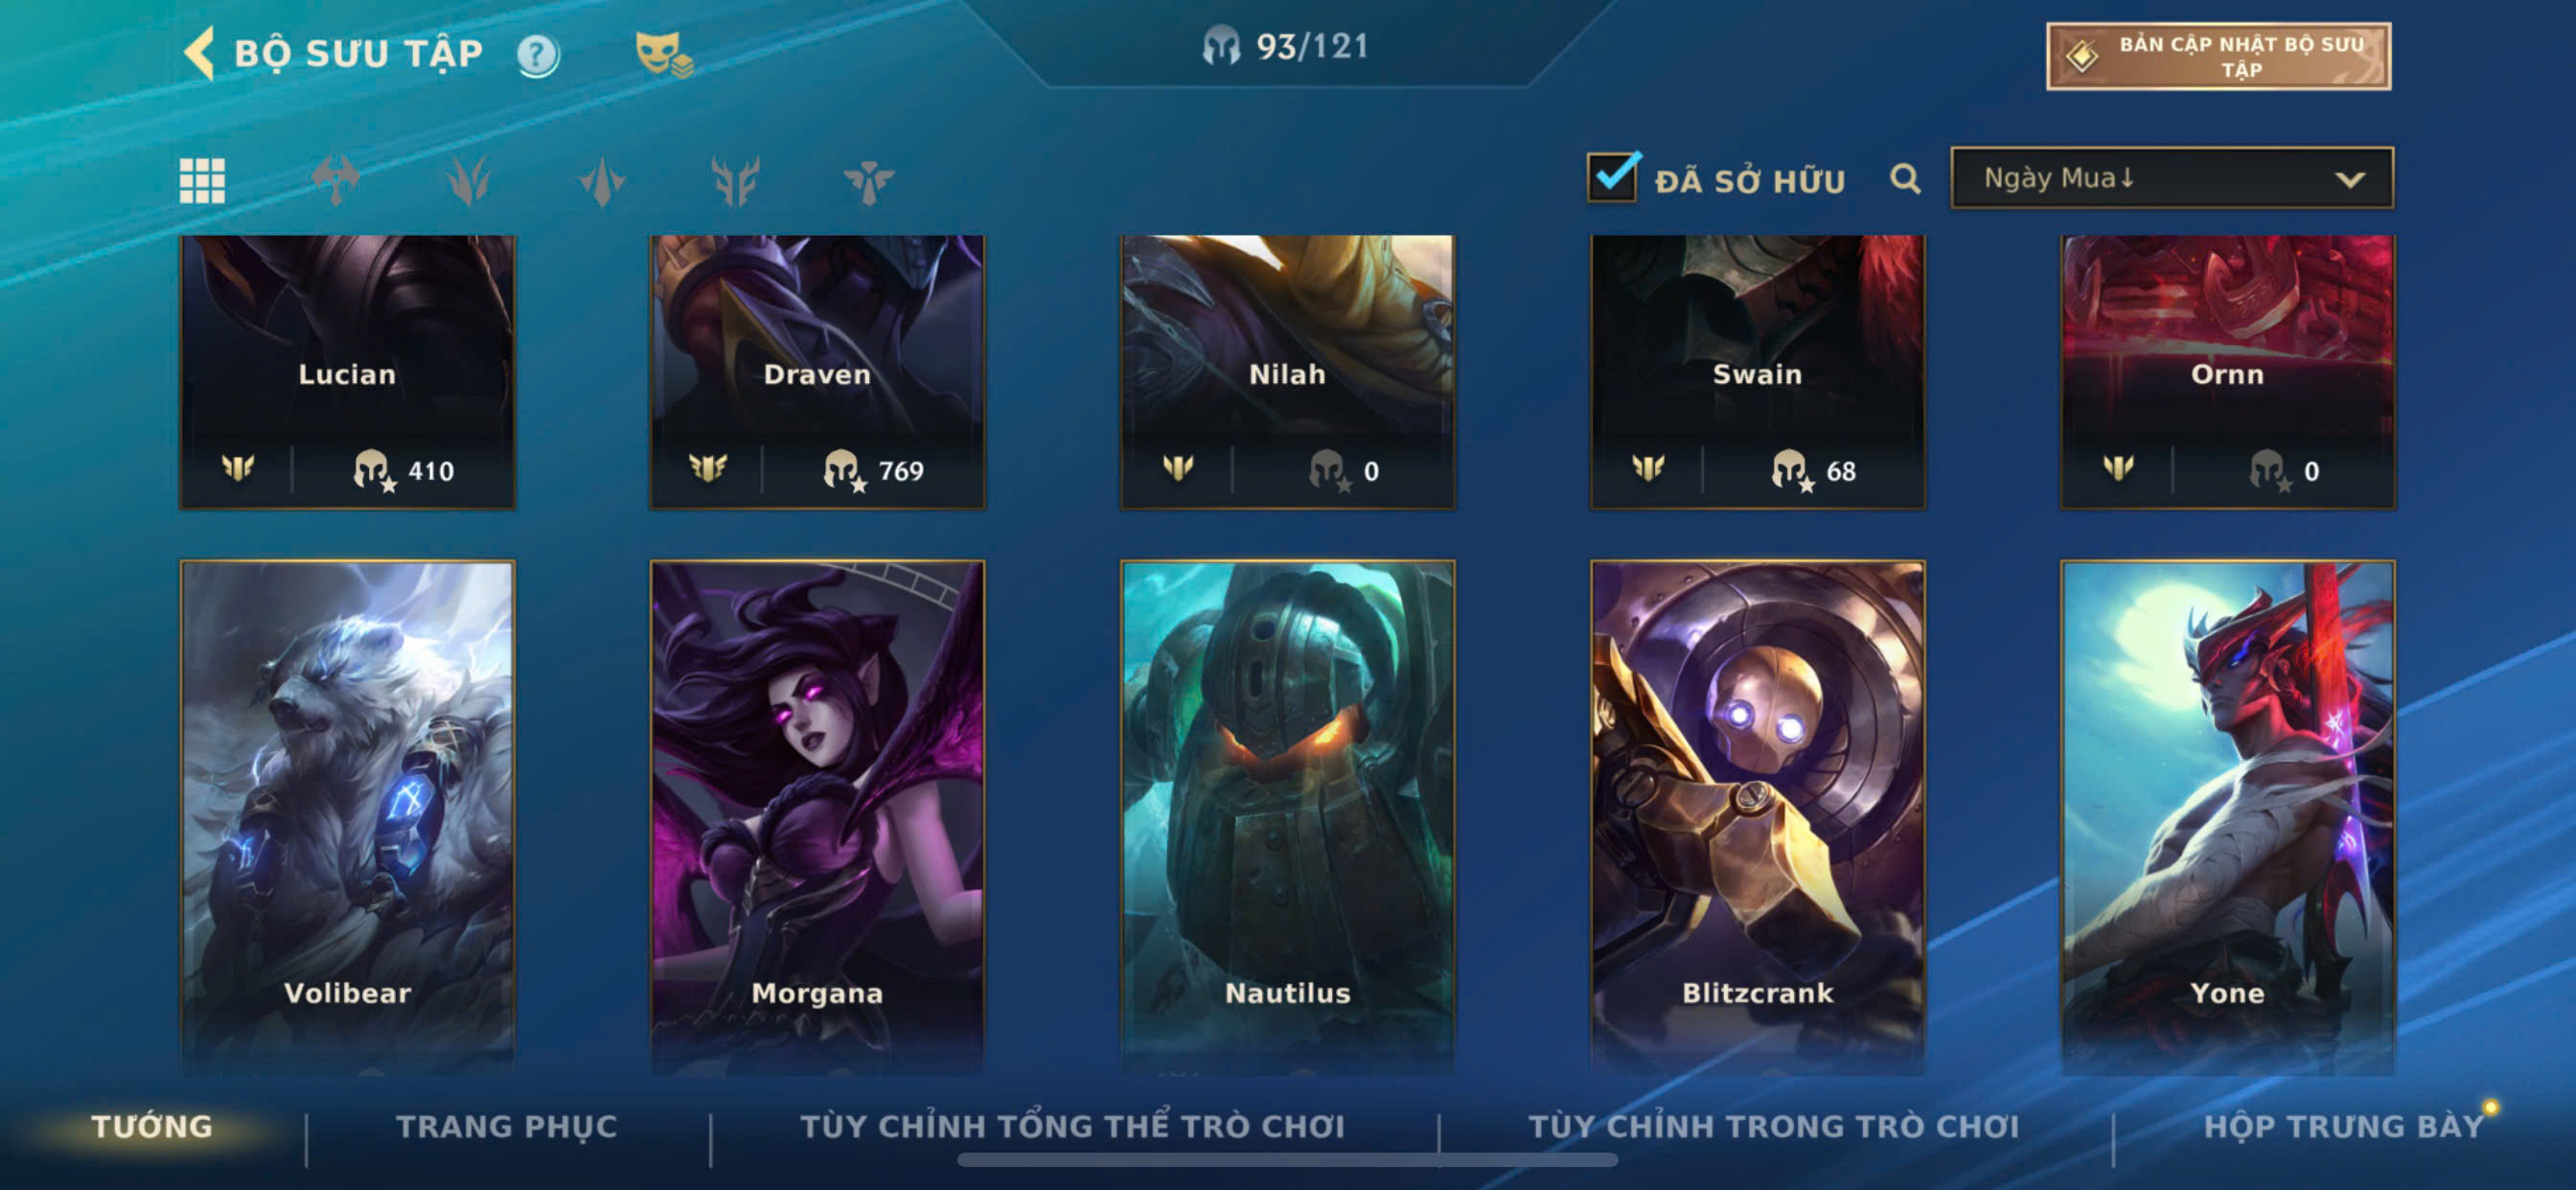This screenshot has width=2576, height=1190.
Task: Expand the Ngày Mua sort dropdown
Action: pyautogui.click(x=2172, y=178)
